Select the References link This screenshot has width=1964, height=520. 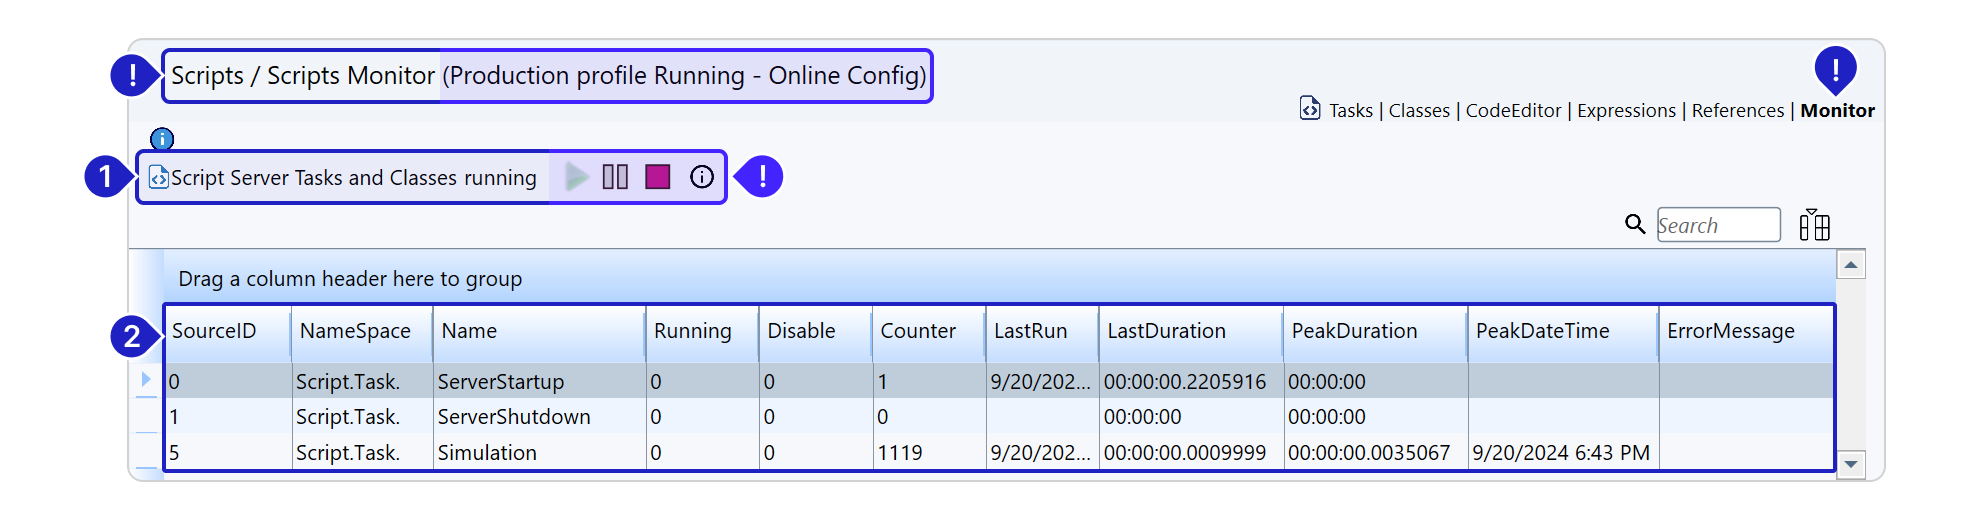click(1737, 111)
